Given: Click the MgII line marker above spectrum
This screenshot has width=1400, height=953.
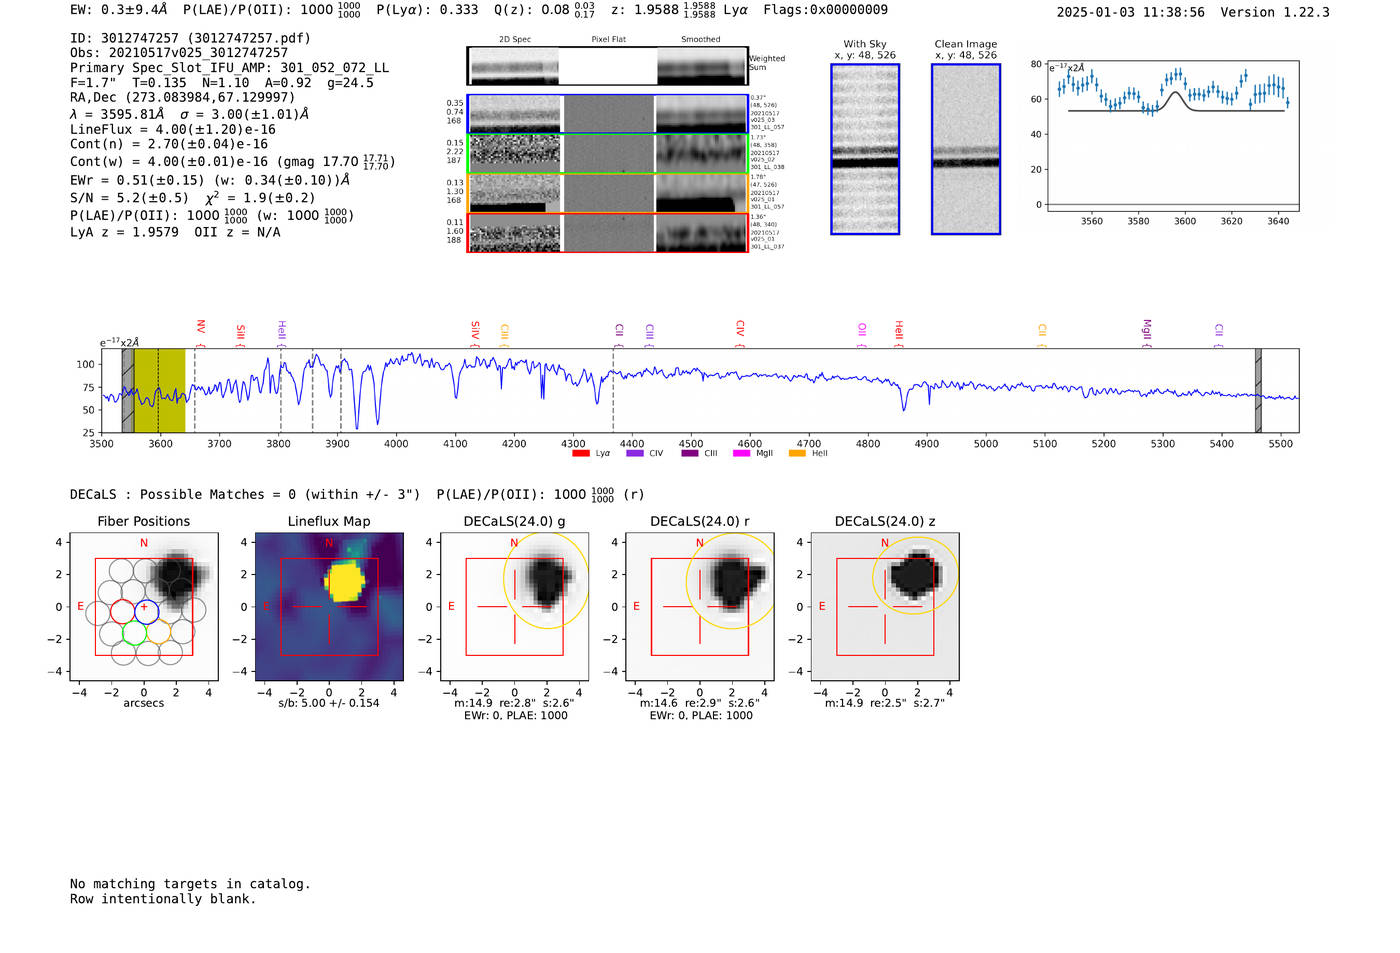Looking at the screenshot, I should (1147, 330).
